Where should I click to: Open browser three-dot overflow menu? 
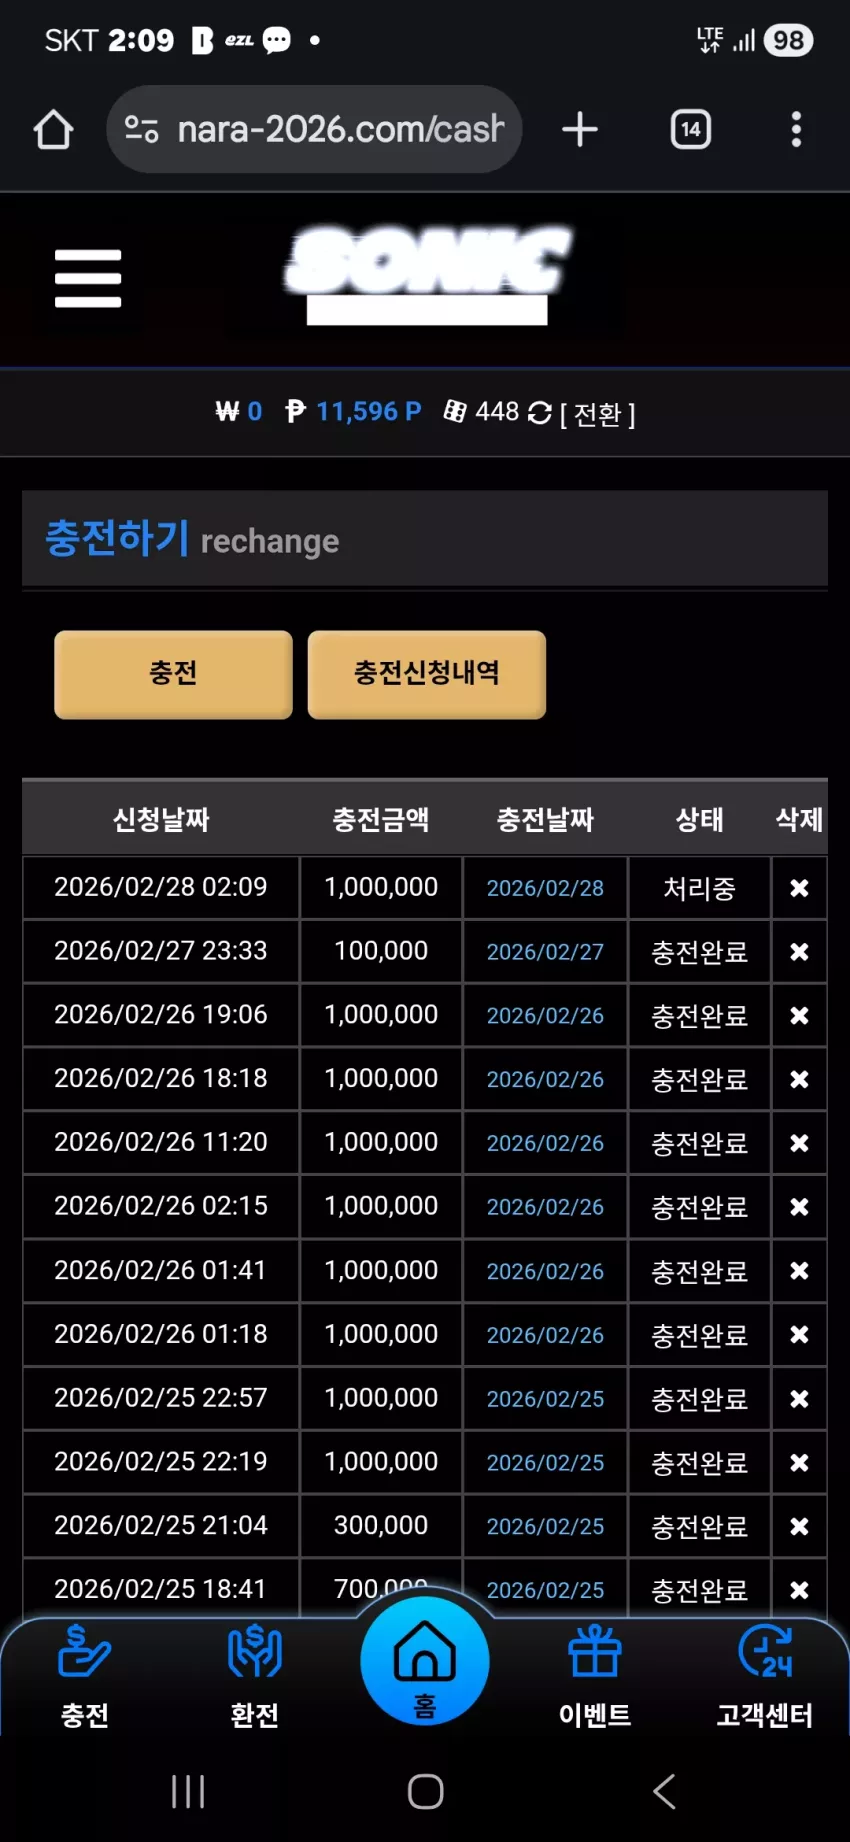796,129
